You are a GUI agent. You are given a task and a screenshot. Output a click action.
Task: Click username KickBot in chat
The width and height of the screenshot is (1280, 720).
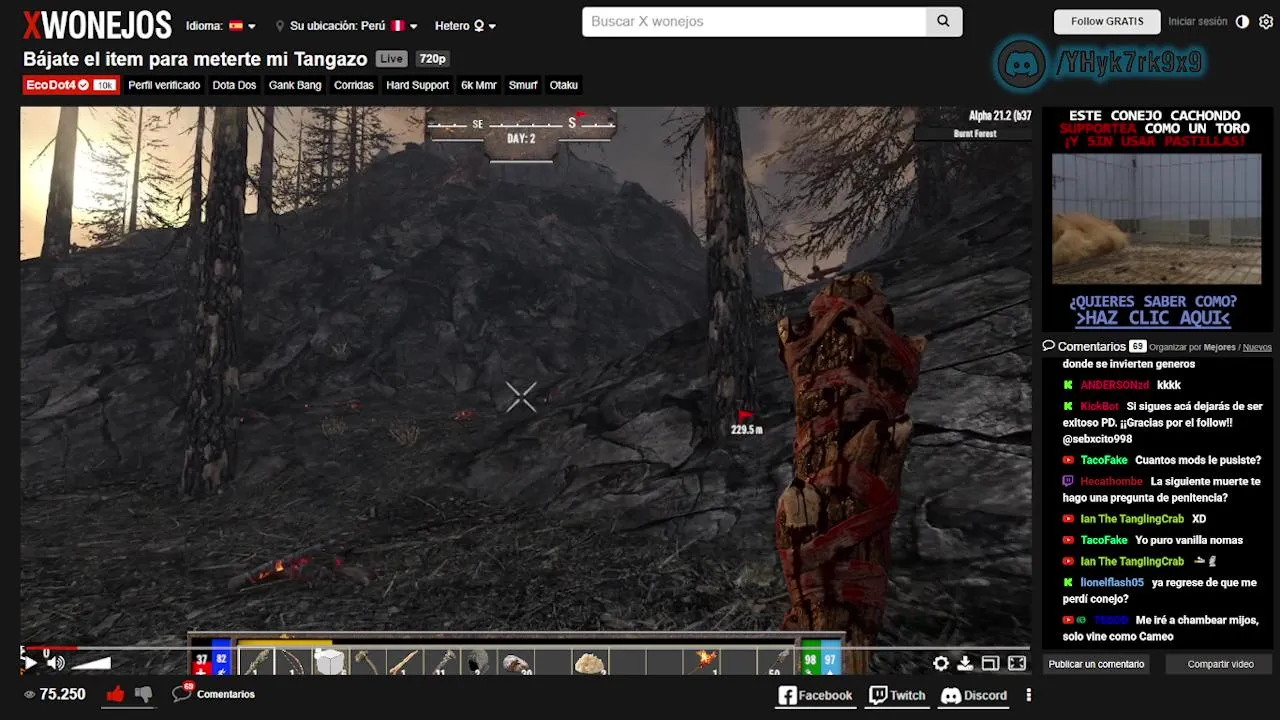tap(1099, 406)
